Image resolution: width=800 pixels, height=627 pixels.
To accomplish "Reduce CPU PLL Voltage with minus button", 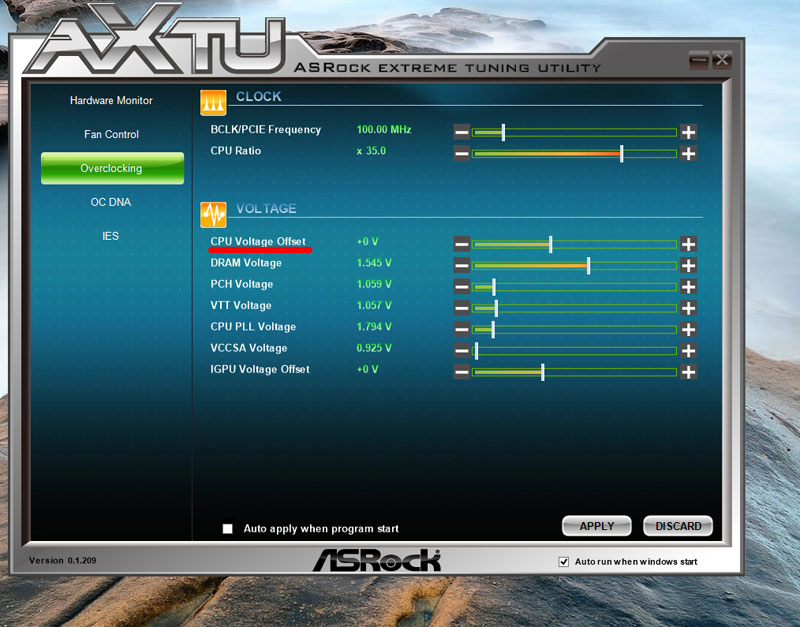I will coord(462,330).
